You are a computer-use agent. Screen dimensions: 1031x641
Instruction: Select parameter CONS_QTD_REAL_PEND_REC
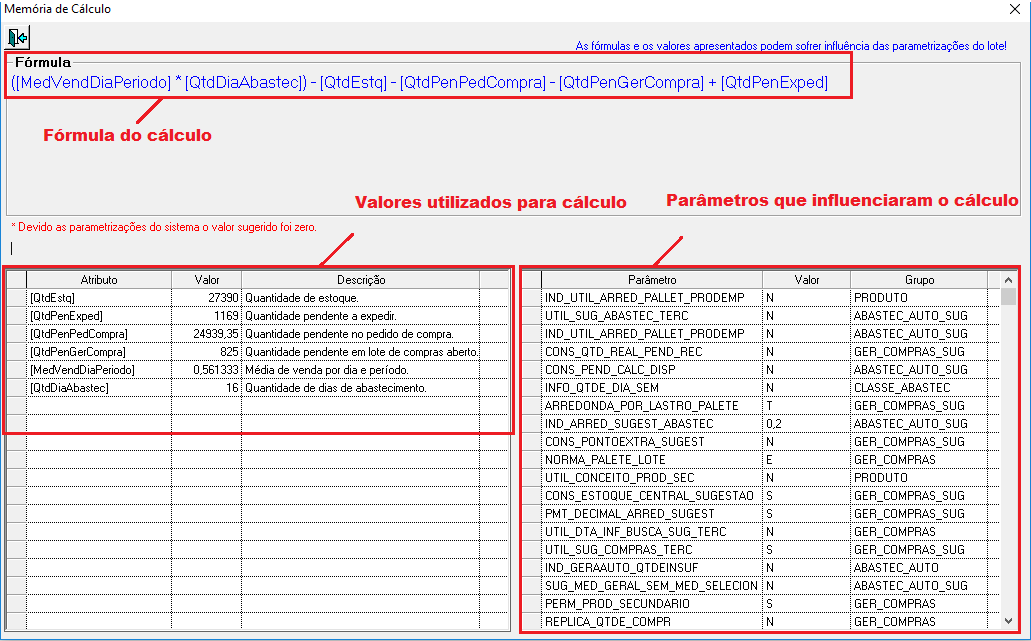pyautogui.click(x=652, y=352)
